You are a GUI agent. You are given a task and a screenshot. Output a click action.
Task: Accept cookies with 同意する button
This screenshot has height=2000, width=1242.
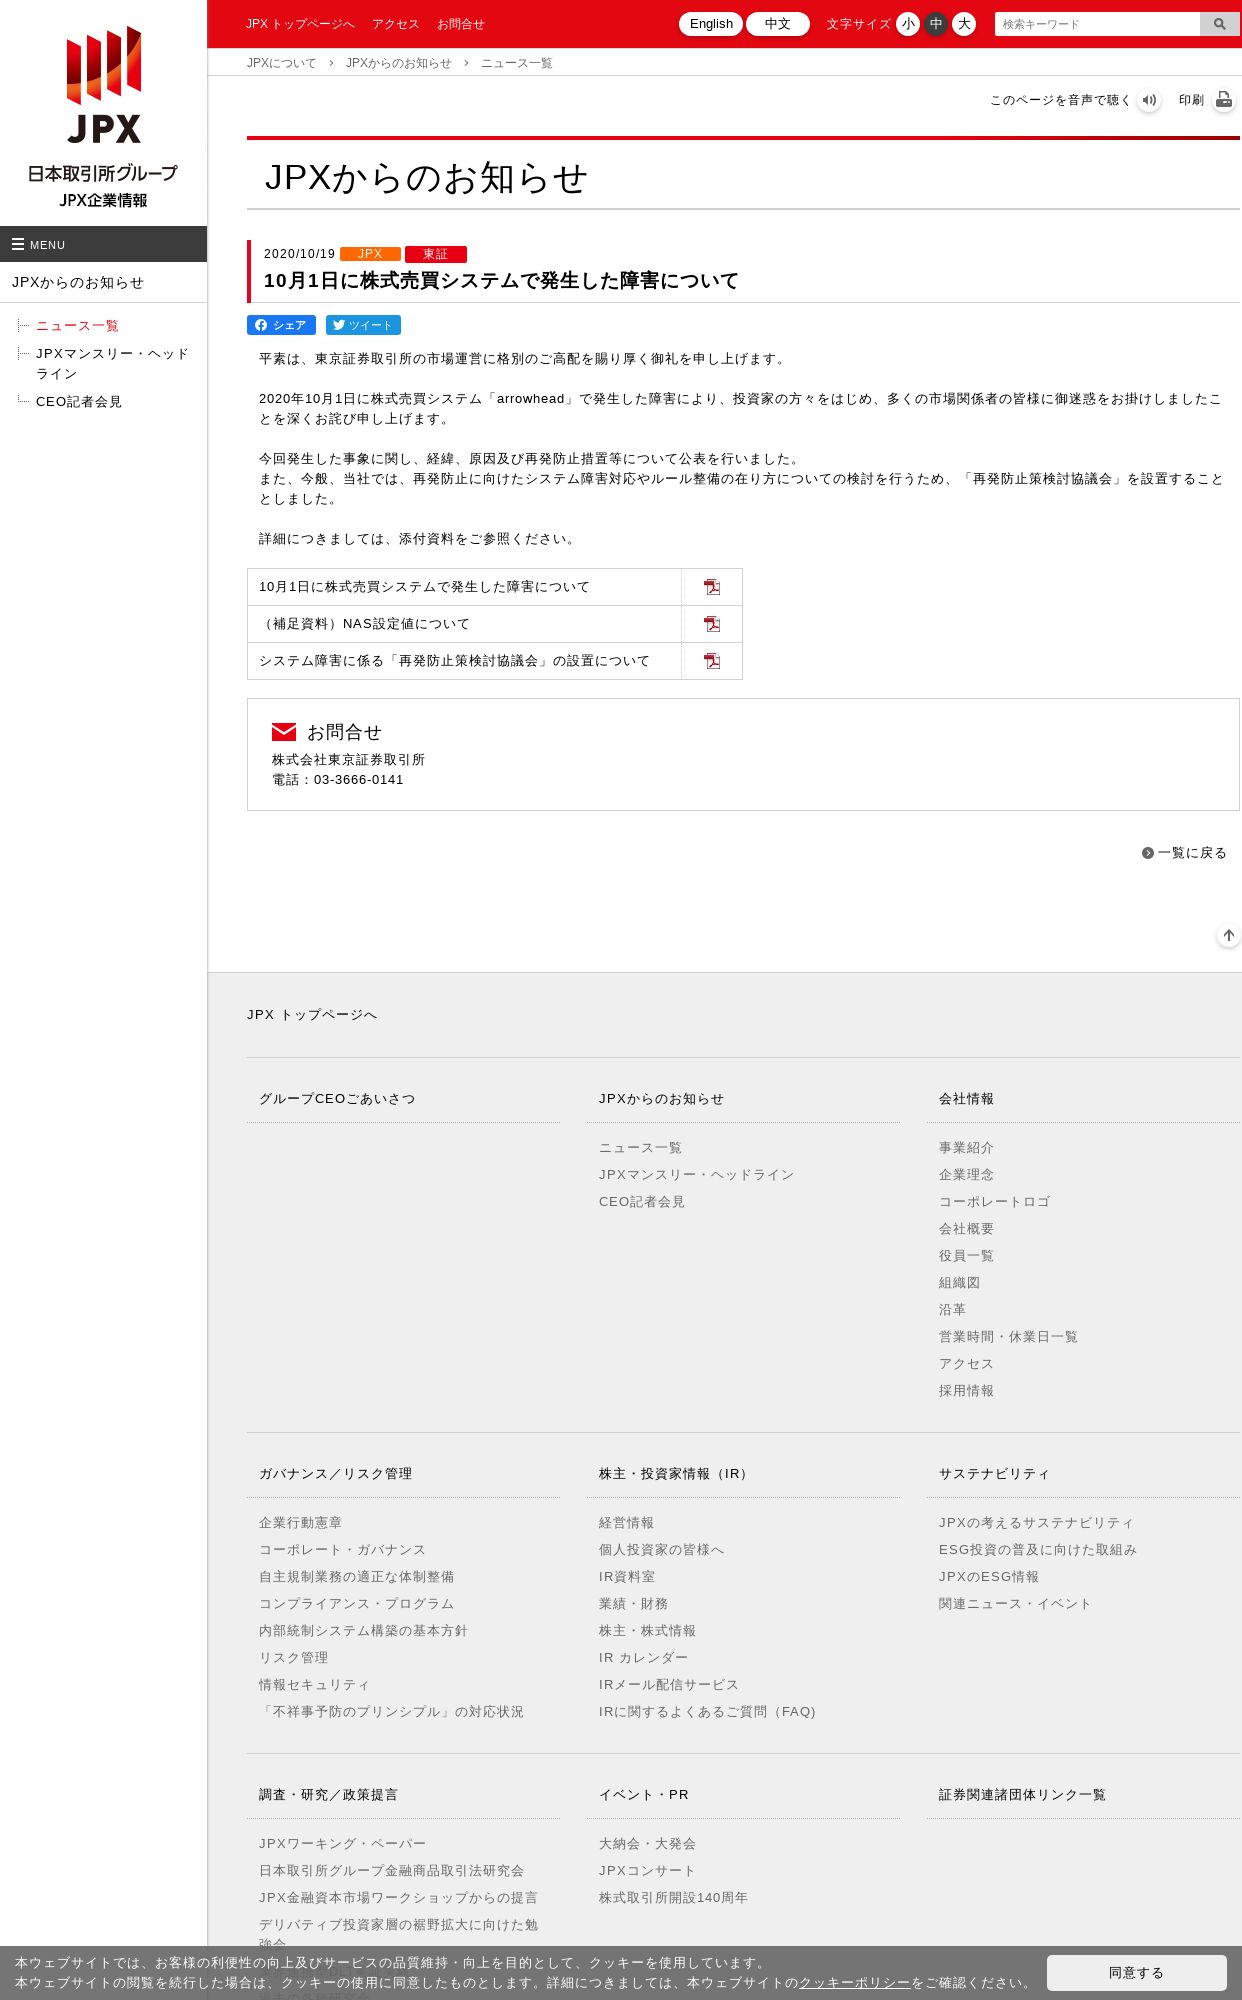[x=1136, y=1973]
